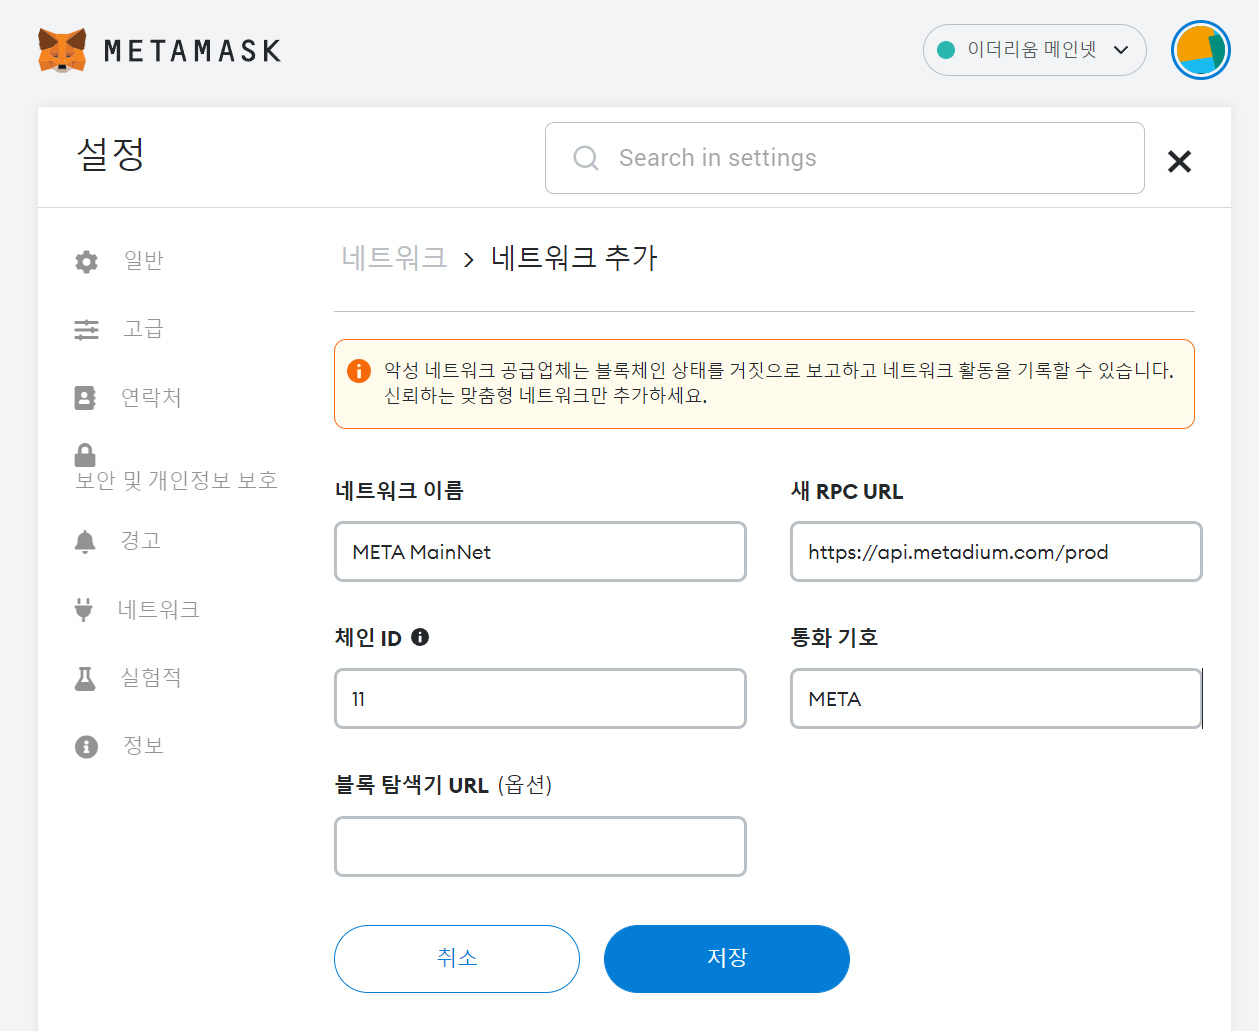Click the 통화 기호 input field
1259x1031 pixels.
coord(996,699)
